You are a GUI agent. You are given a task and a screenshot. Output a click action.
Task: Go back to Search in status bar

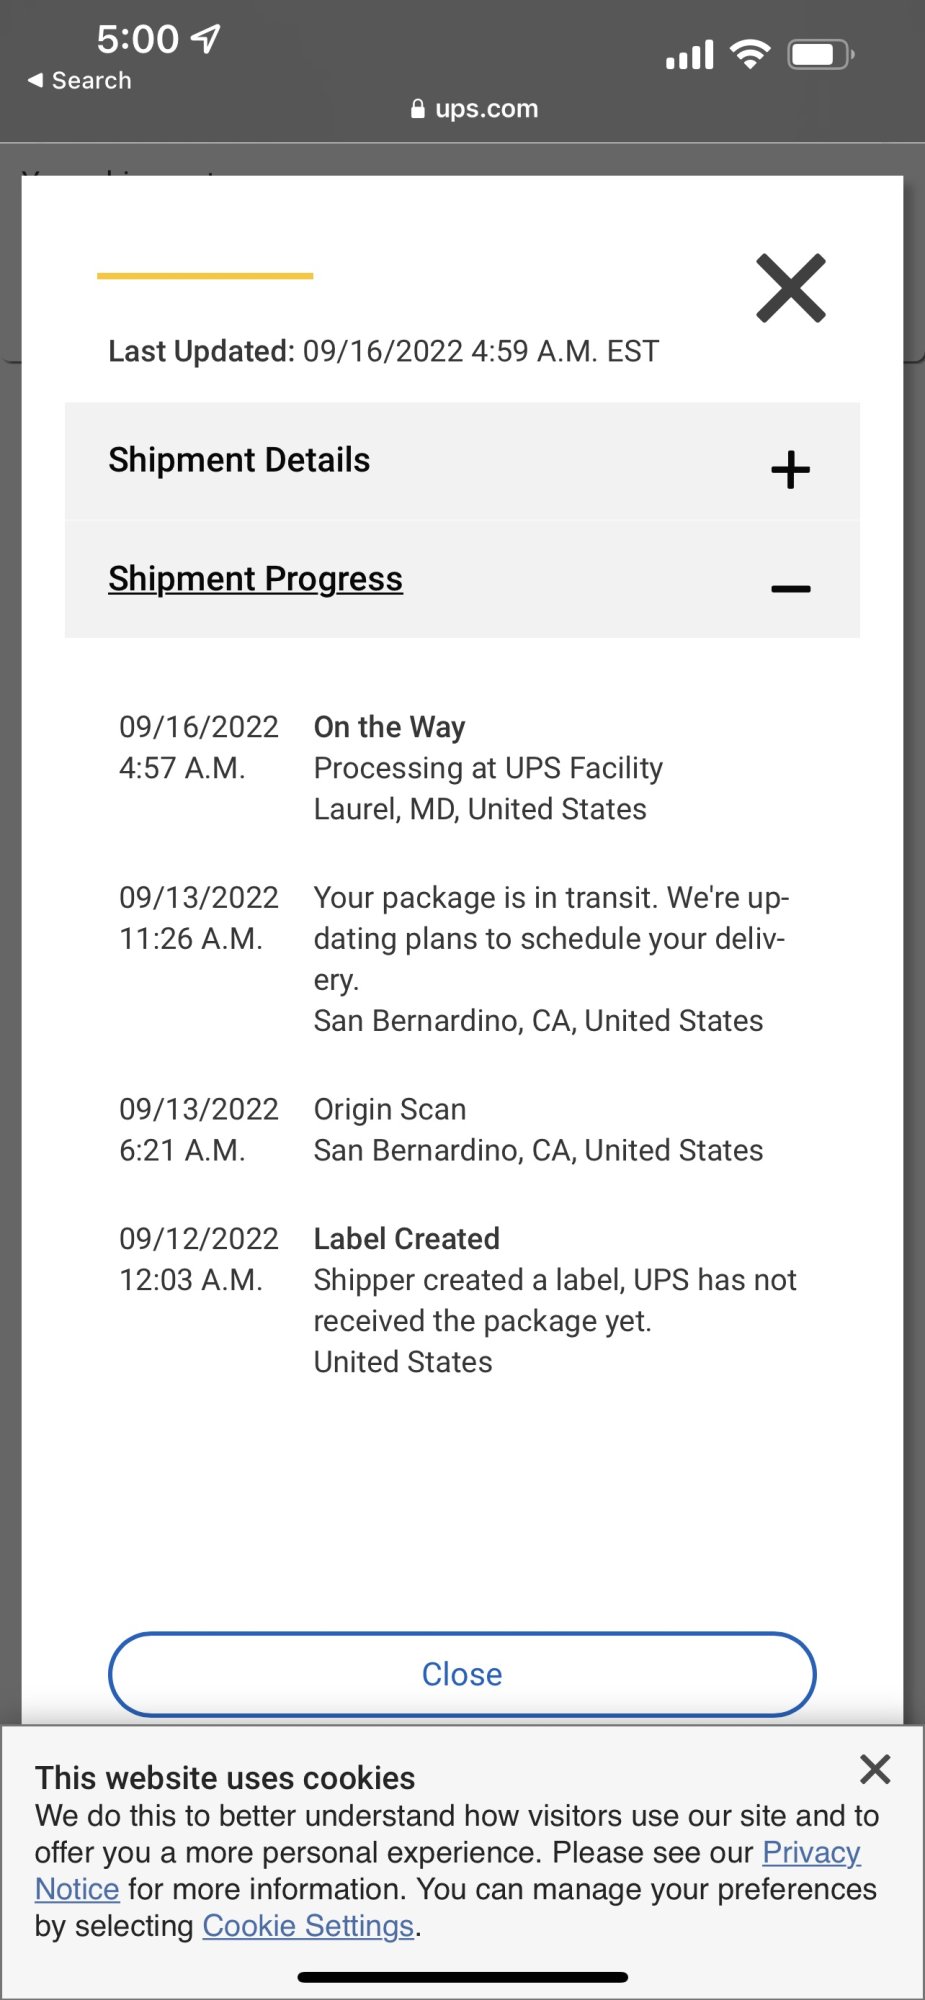tap(80, 80)
